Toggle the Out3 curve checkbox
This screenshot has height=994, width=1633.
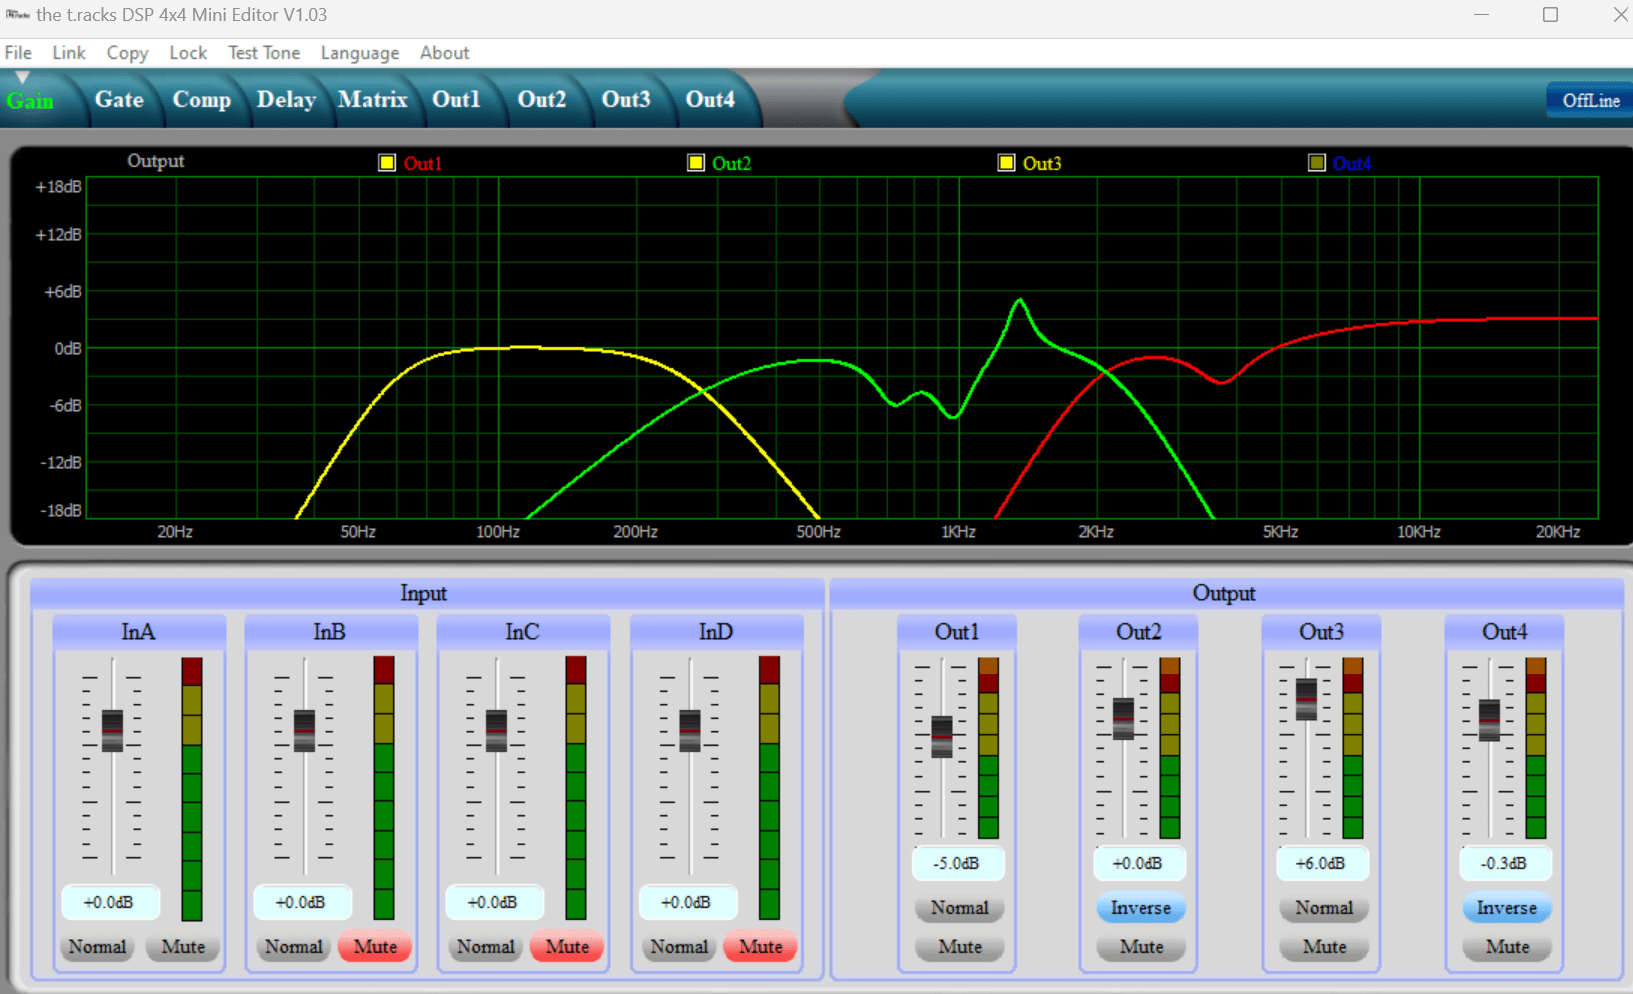coord(1006,163)
